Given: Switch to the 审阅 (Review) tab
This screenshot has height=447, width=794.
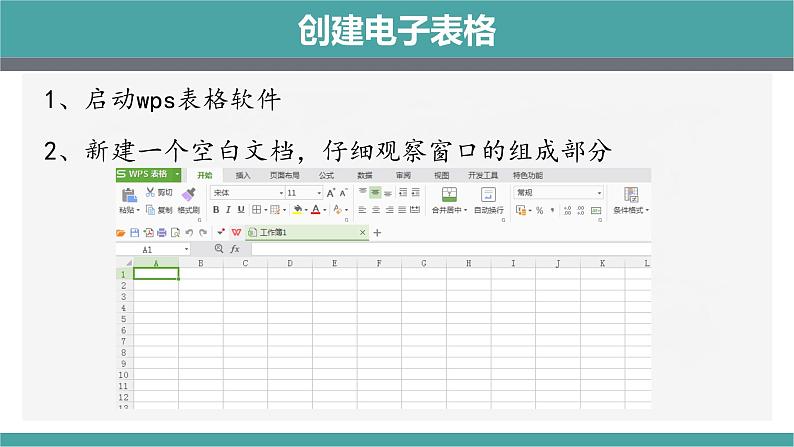Looking at the screenshot, I should pyautogui.click(x=404, y=175).
